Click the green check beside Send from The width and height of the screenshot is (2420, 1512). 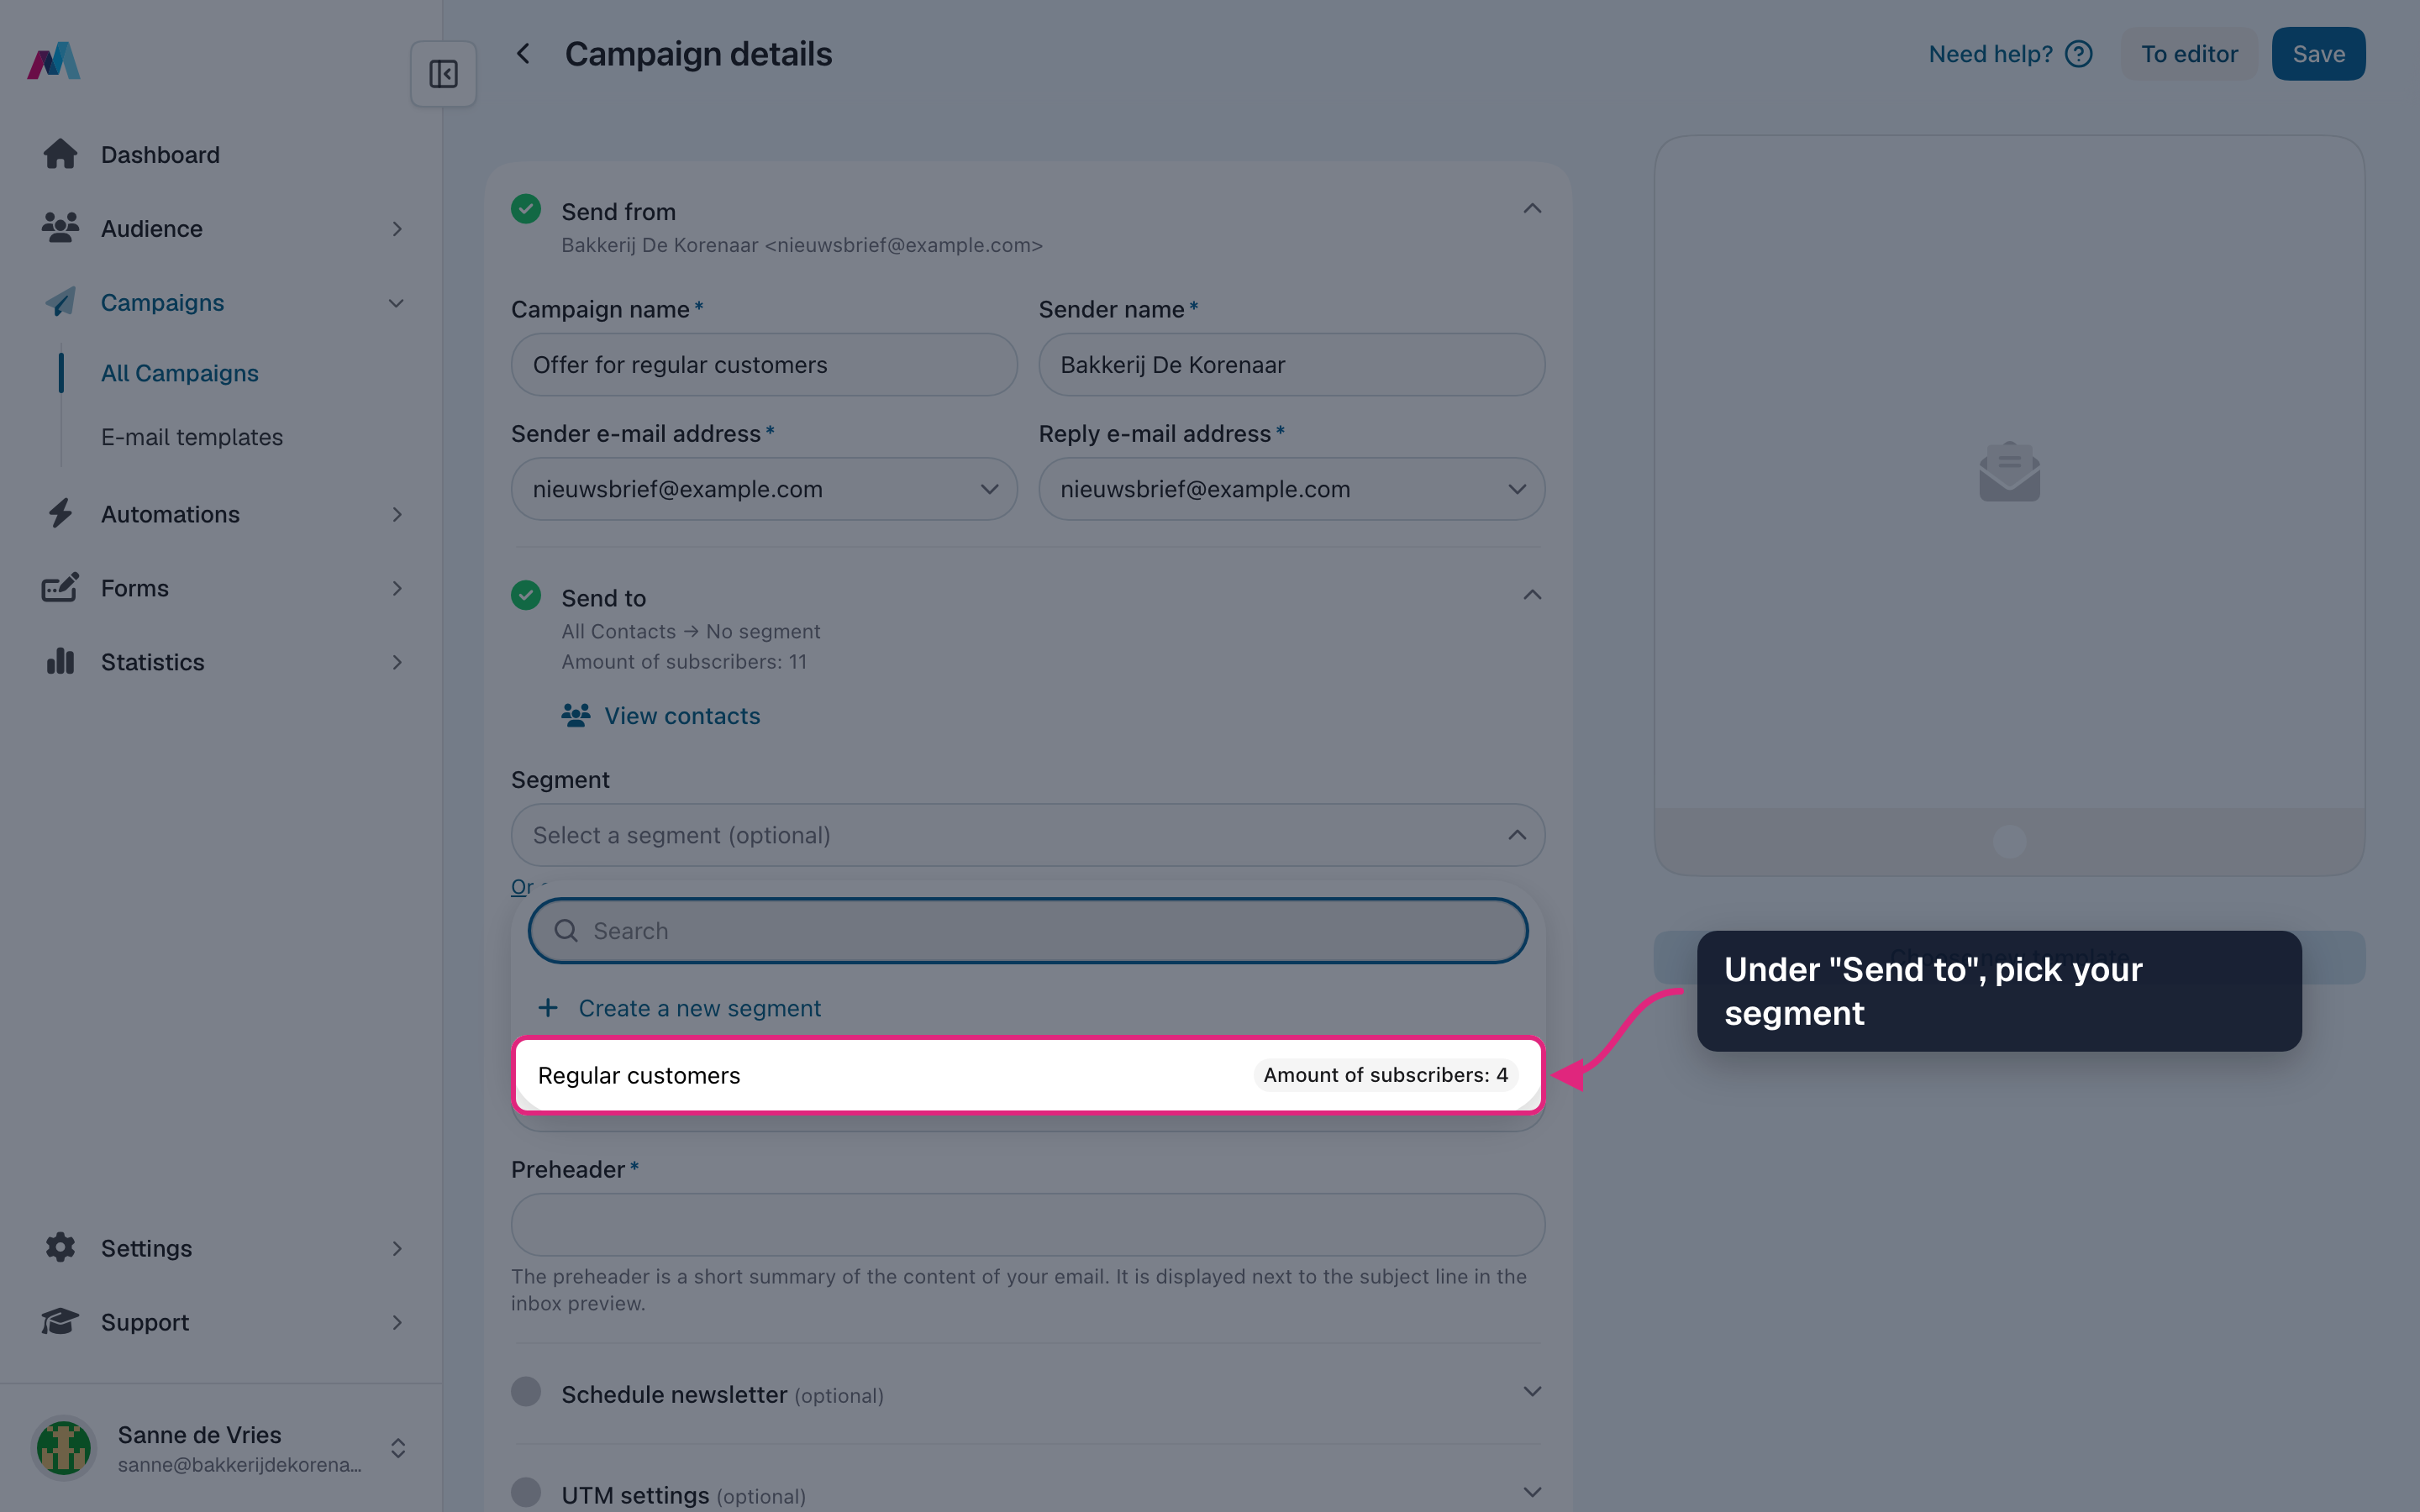[x=526, y=209]
